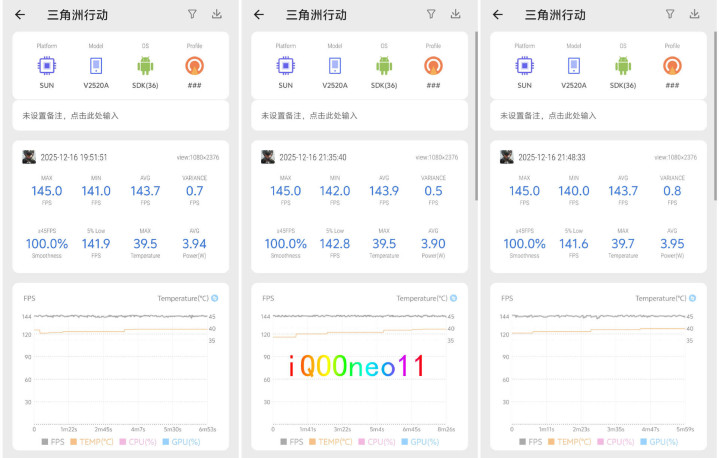Select the average power value 3.94

tap(194, 243)
